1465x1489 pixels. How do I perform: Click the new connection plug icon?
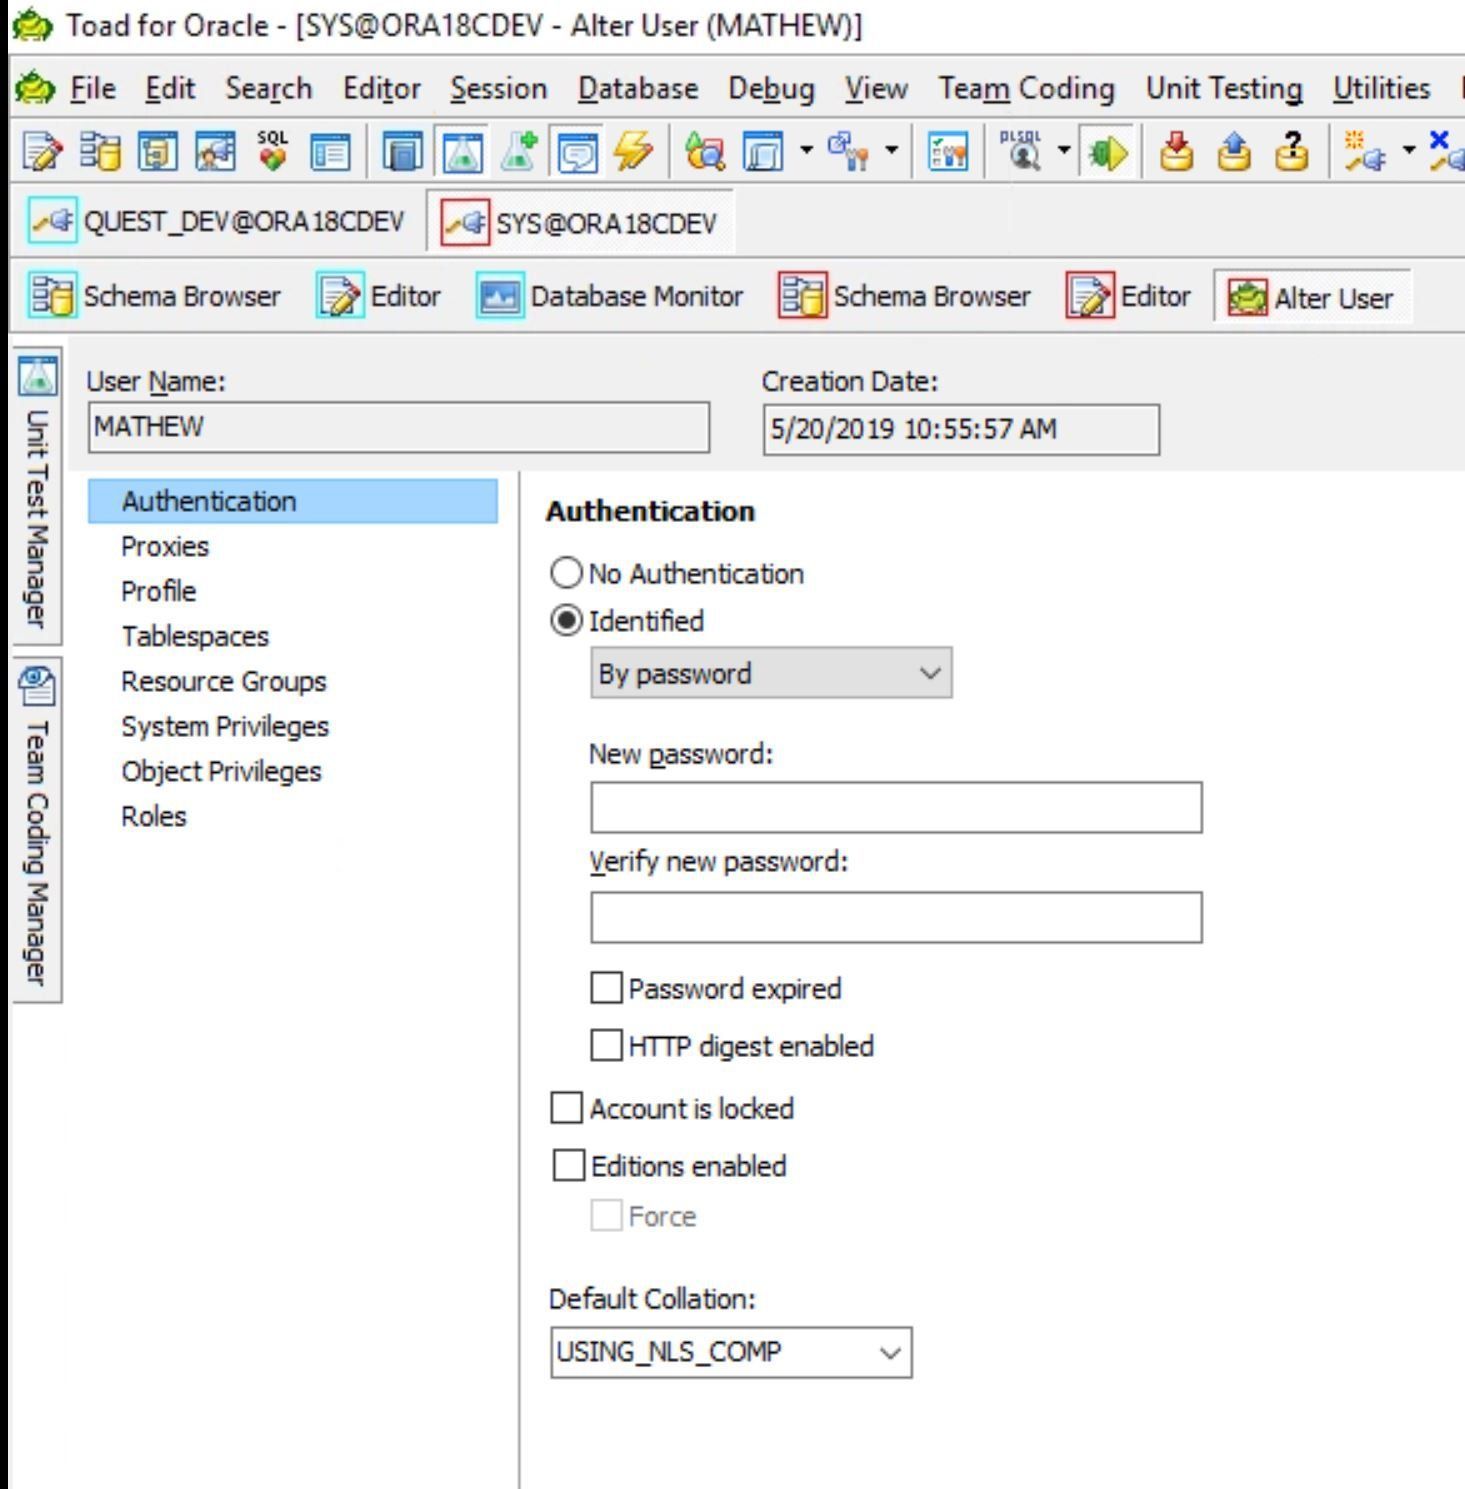click(1364, 152)
